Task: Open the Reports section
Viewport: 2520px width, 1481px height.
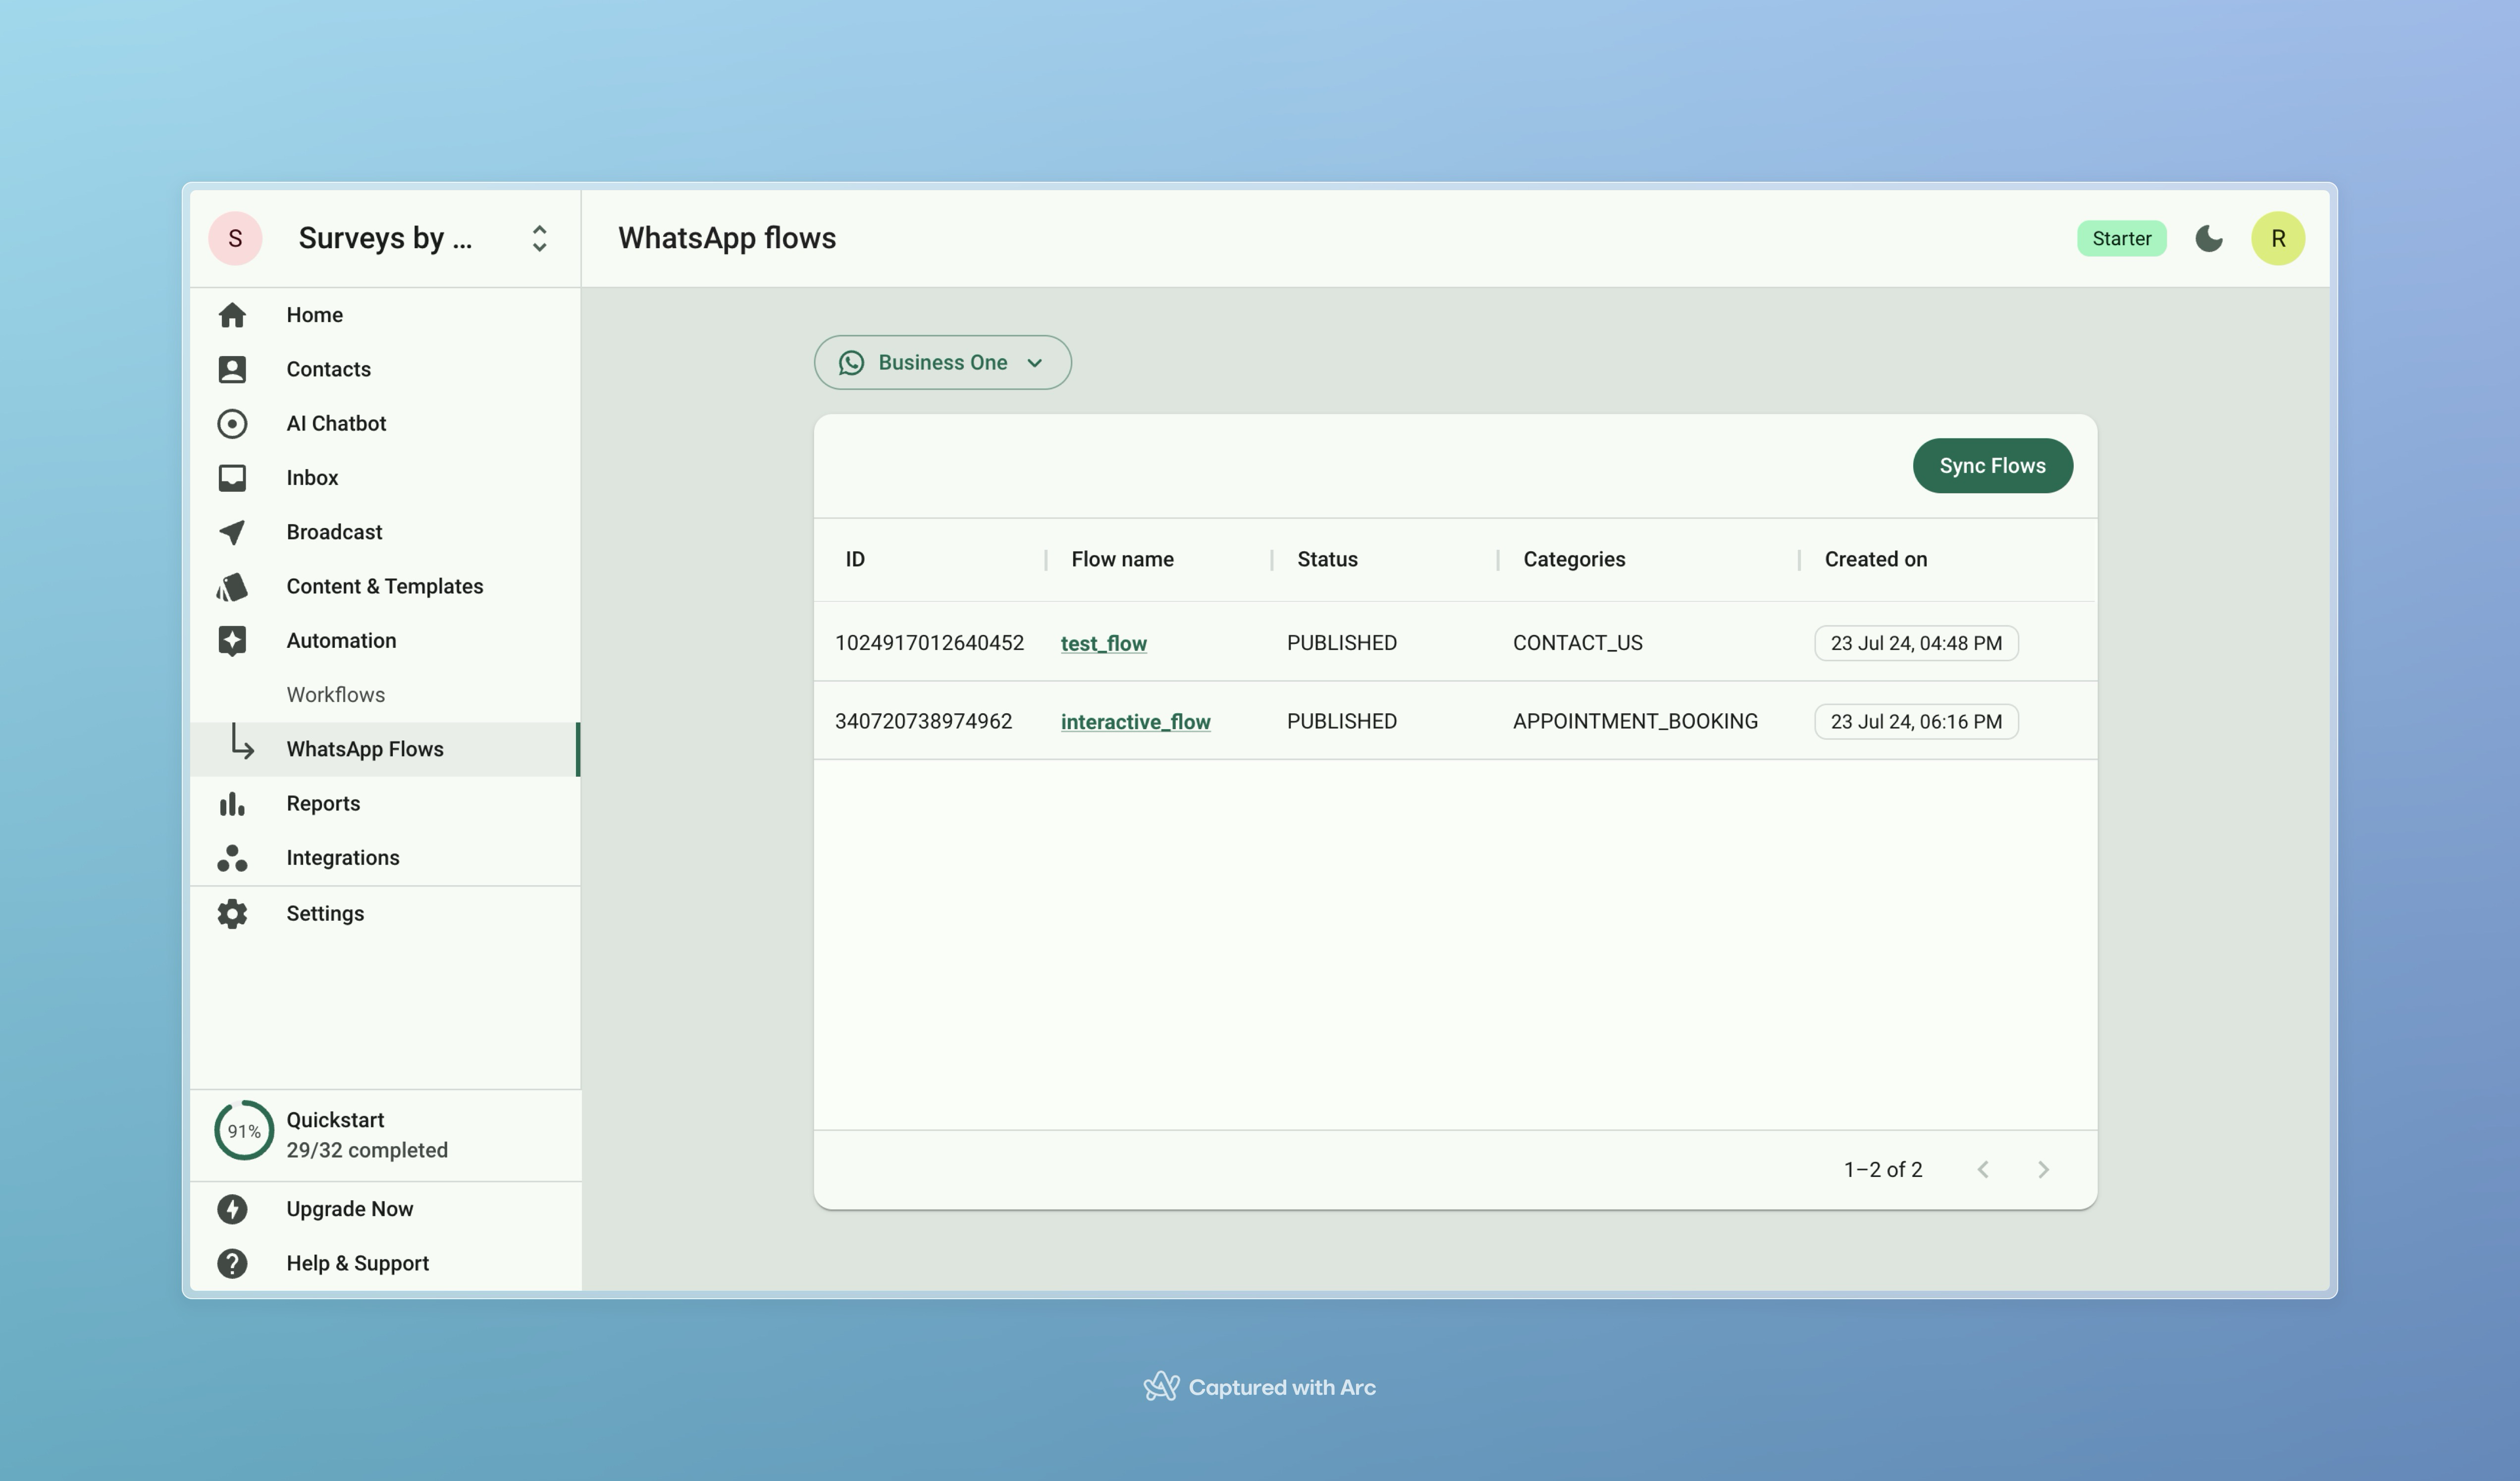Action: tap(385, 804)
